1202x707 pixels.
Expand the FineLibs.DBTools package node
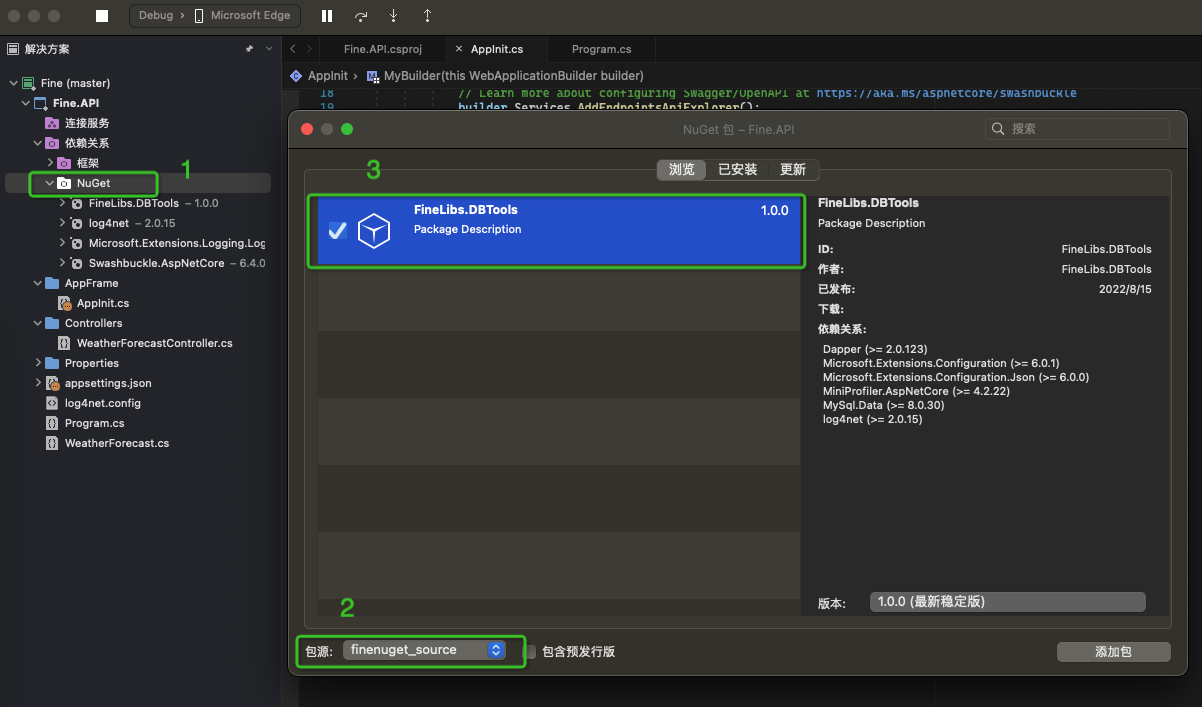[x=62, y=203]
